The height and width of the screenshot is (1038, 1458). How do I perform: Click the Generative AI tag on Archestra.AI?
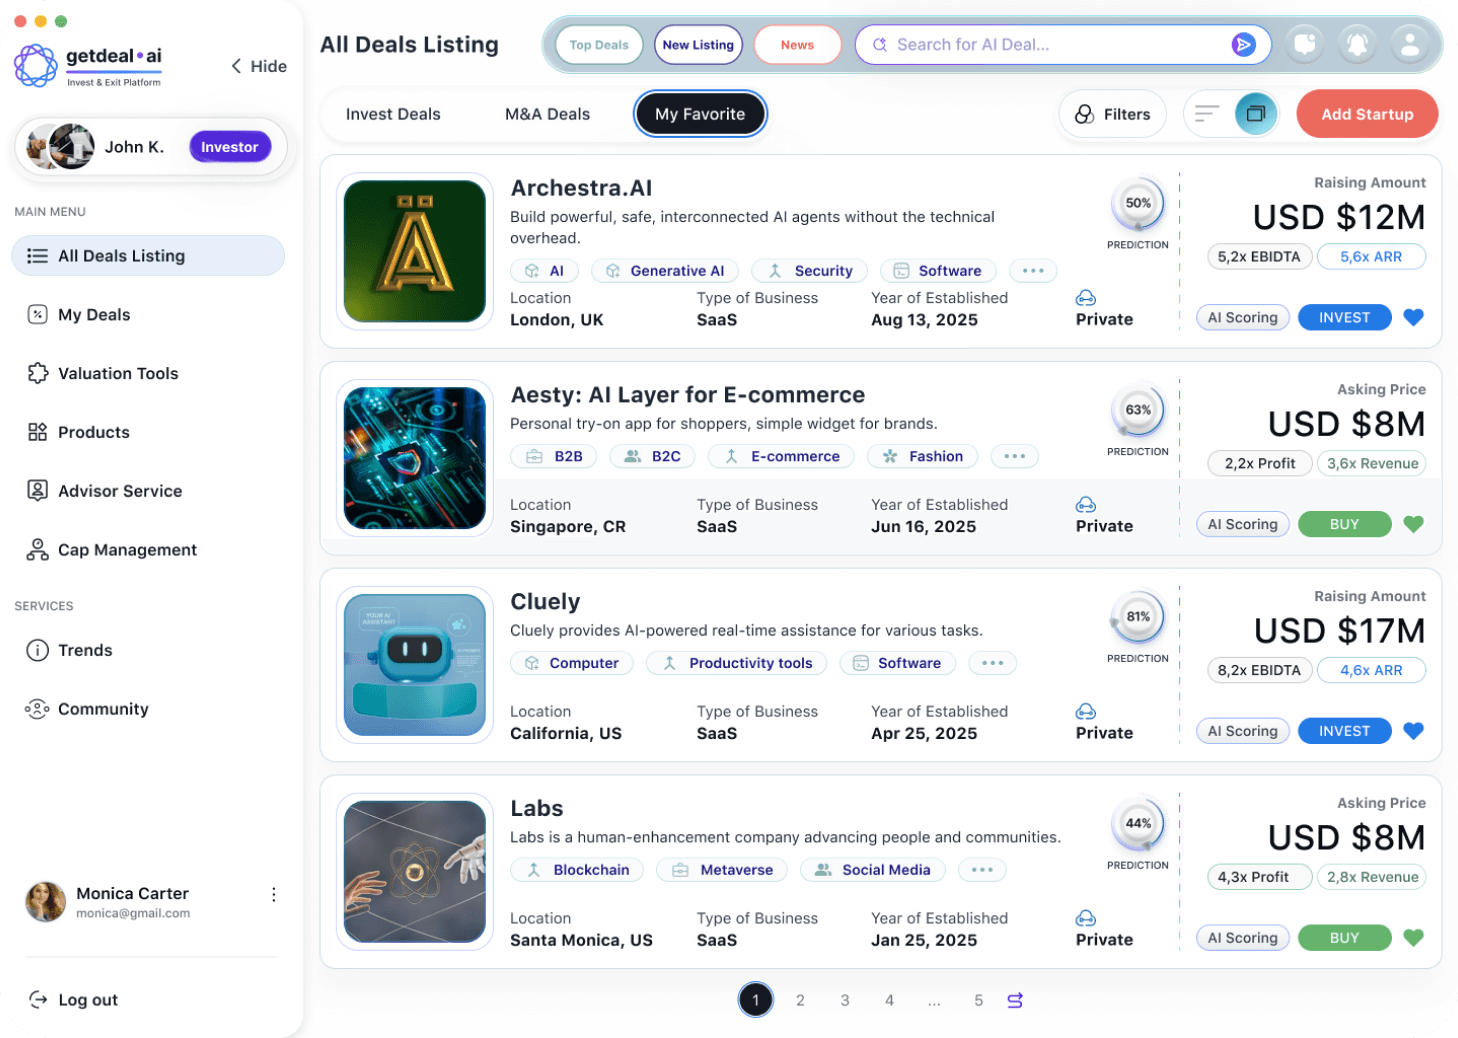click(665, 271)
